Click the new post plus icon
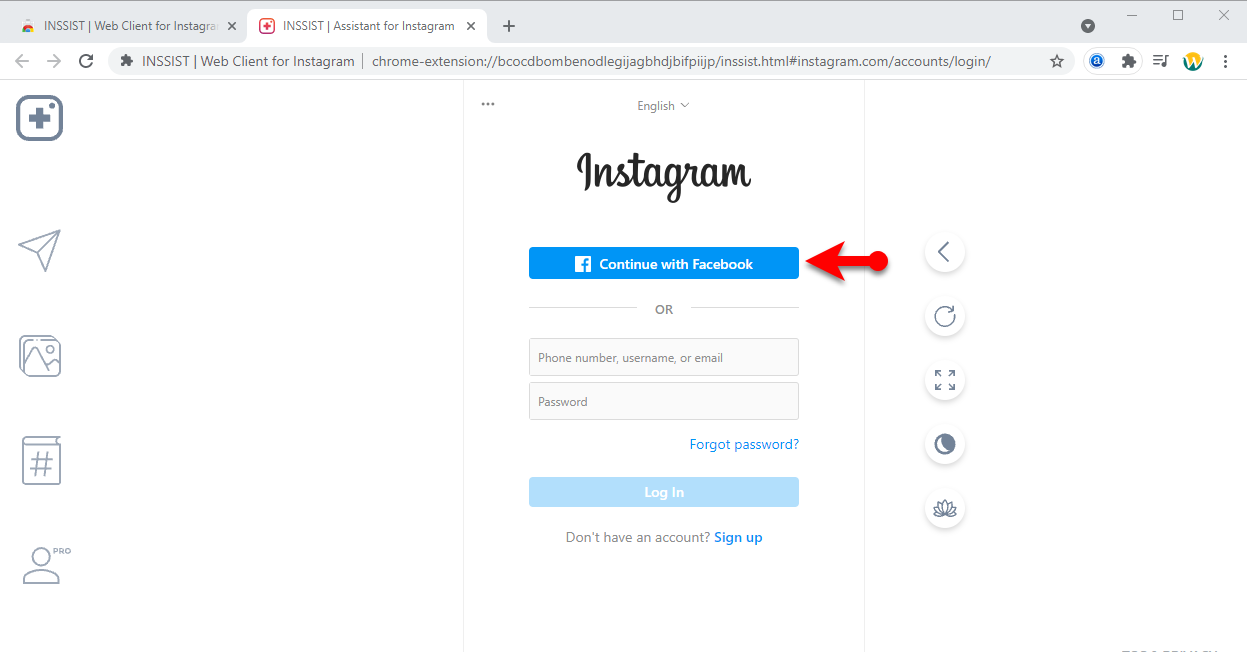The image size is (1247, 652). click(x=40, y=118)
